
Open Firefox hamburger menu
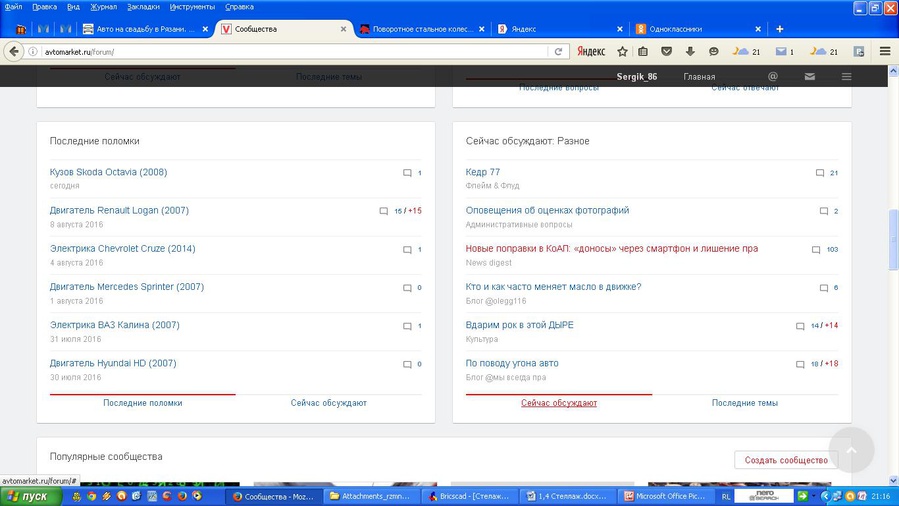tap(885, 52)
